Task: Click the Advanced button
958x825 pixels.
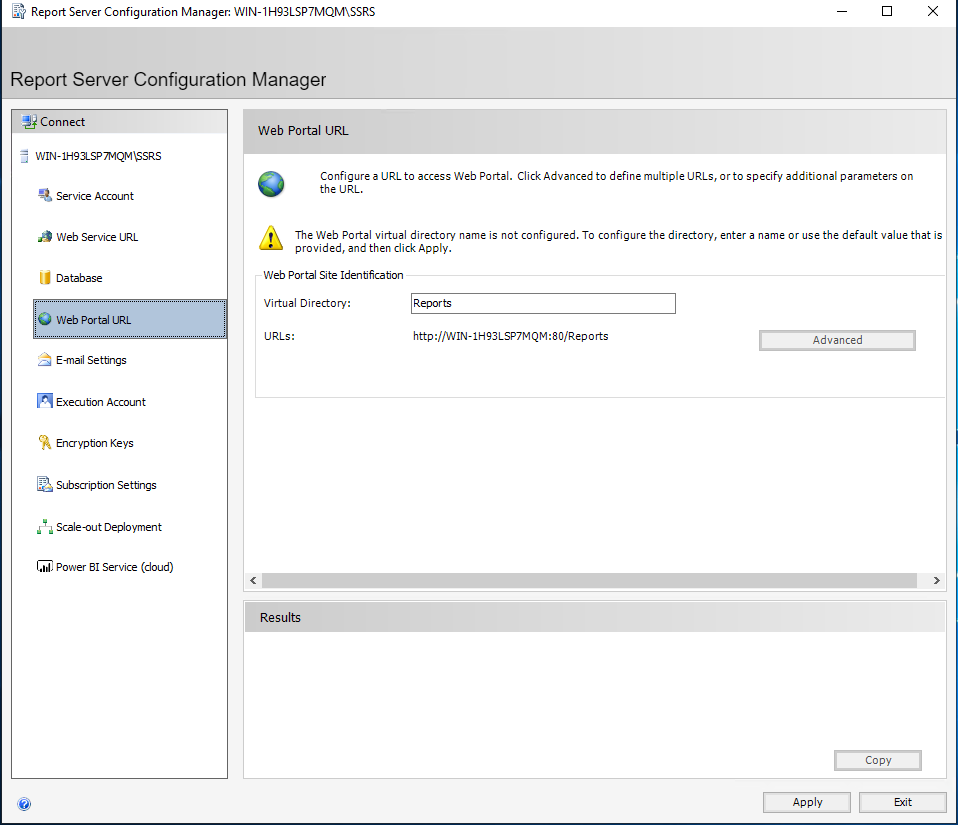Action: (836, 340)
